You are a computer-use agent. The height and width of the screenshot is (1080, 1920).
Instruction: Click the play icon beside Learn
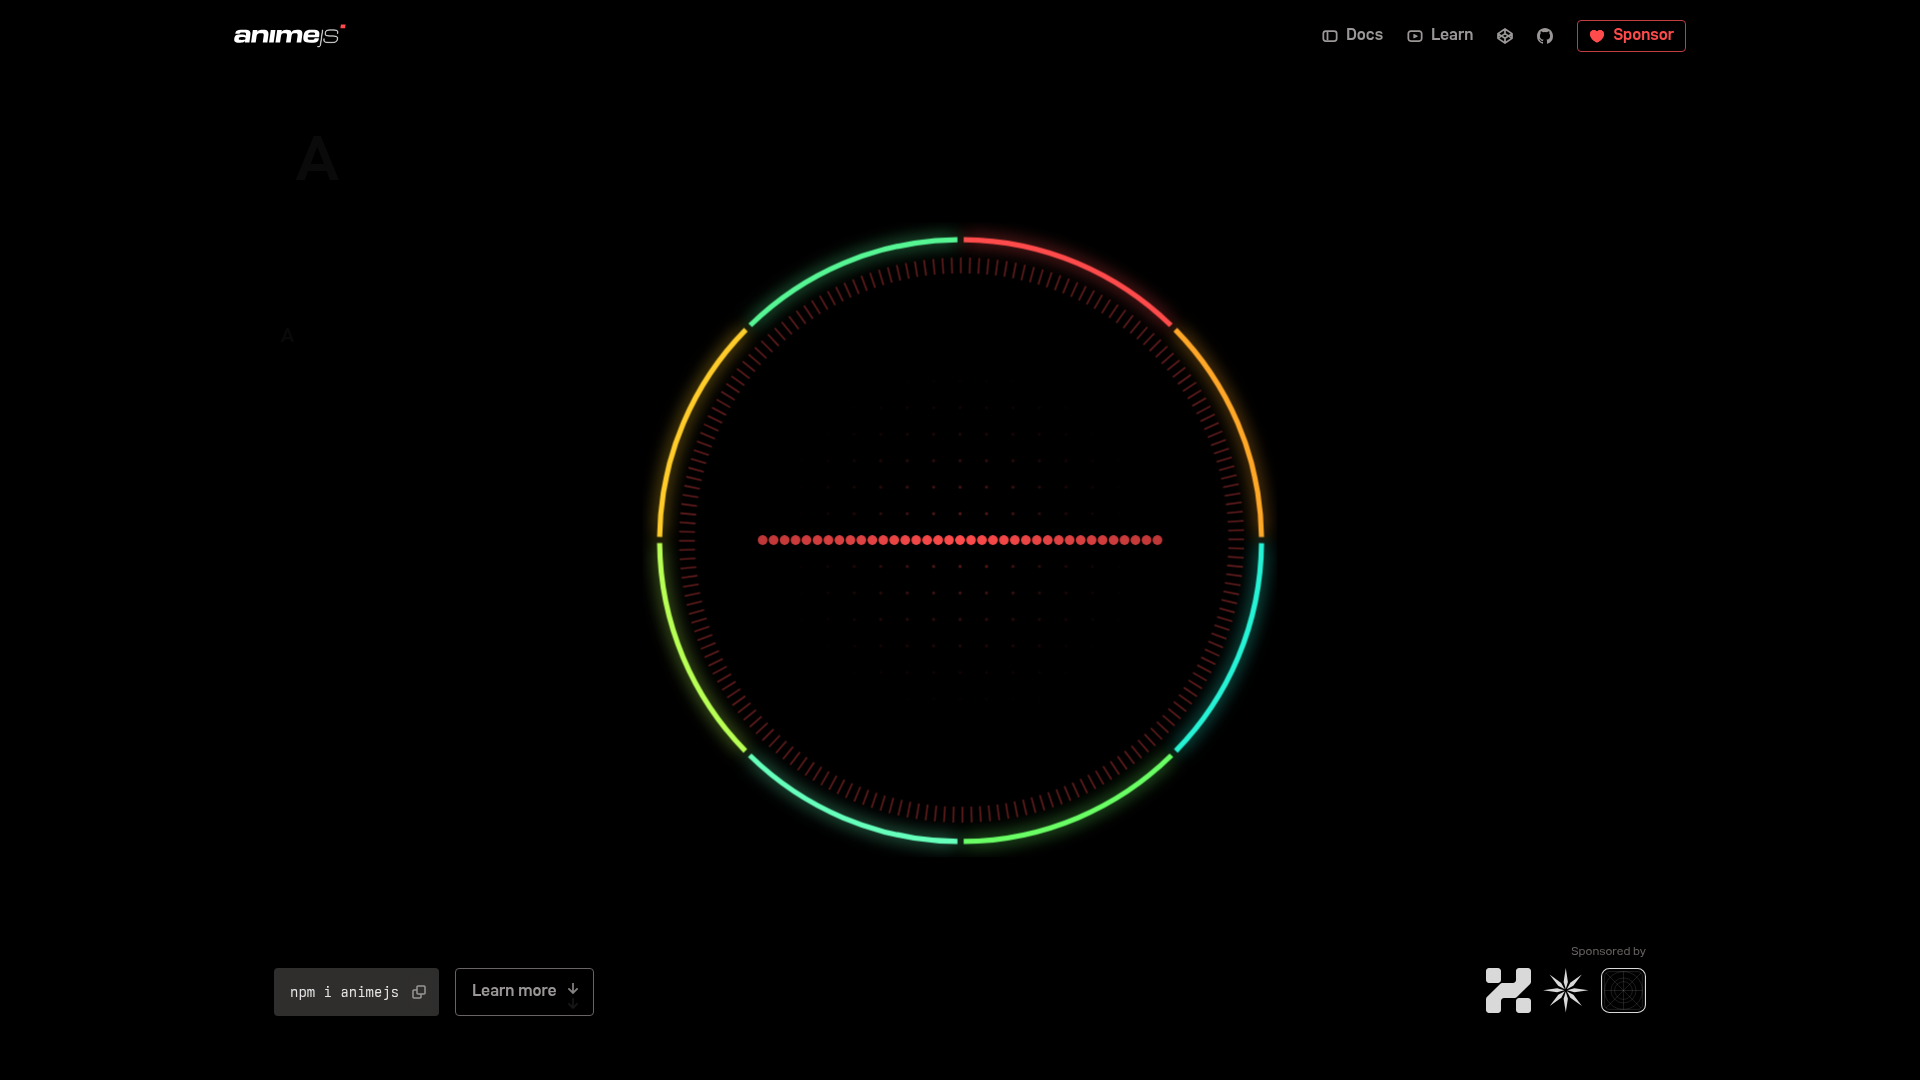tap(1415, 36)
